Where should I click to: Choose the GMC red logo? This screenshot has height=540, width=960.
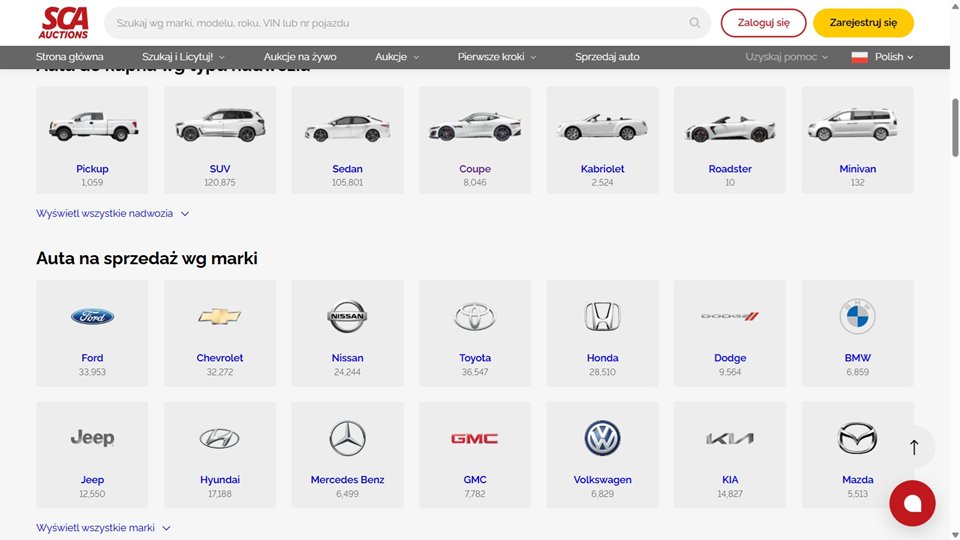pyautogui.click(x=474, y=438)
